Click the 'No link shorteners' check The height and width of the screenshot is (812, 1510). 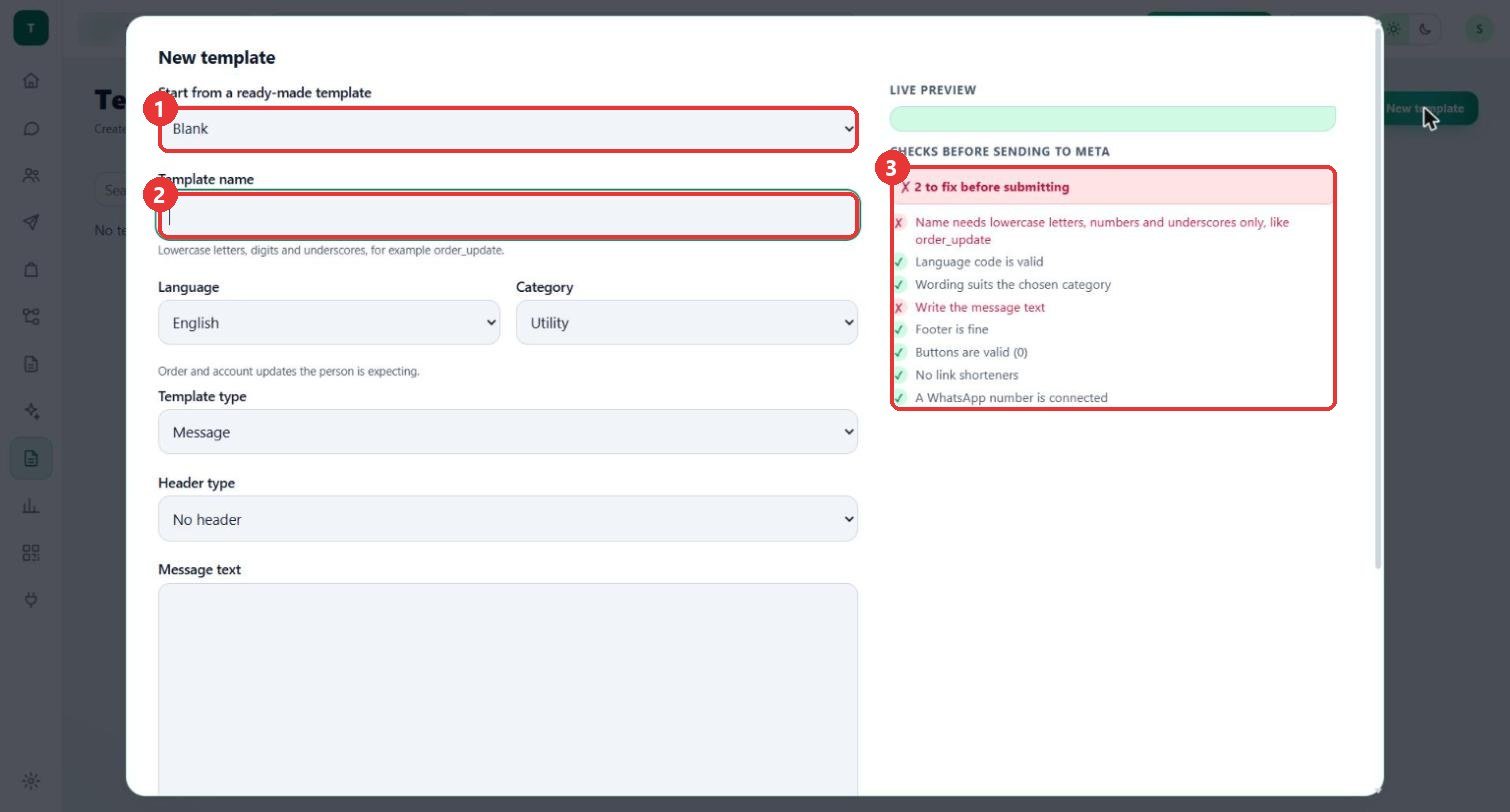[967, 375]
